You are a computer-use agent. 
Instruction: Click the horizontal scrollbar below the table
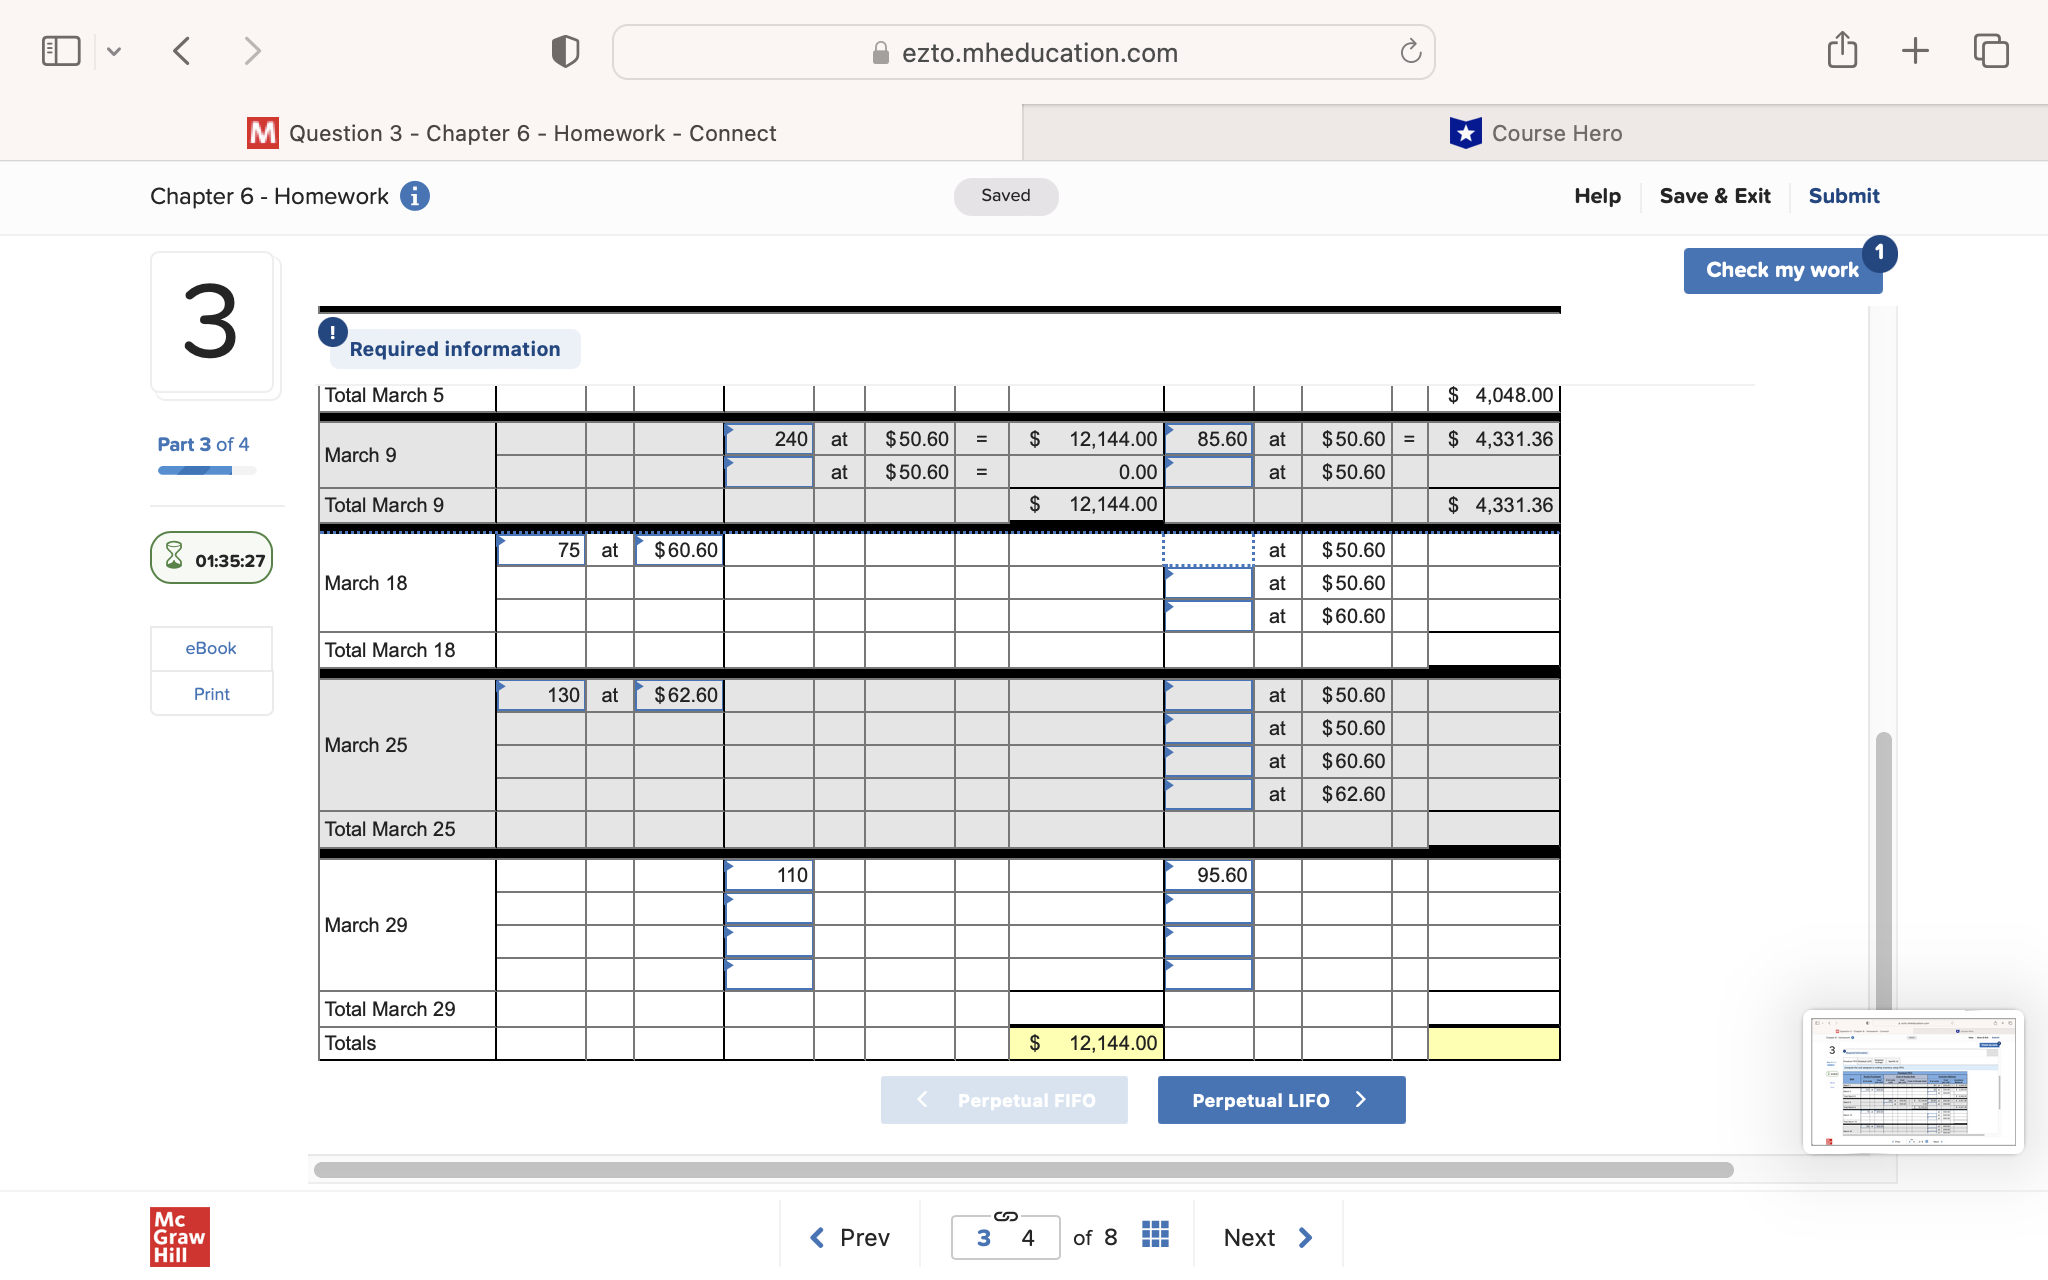[1022, 1169]
